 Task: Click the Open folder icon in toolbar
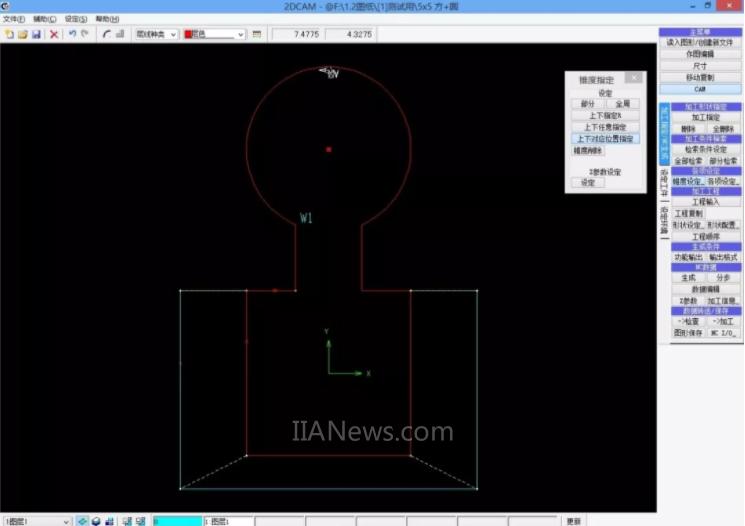coord(22,34)
